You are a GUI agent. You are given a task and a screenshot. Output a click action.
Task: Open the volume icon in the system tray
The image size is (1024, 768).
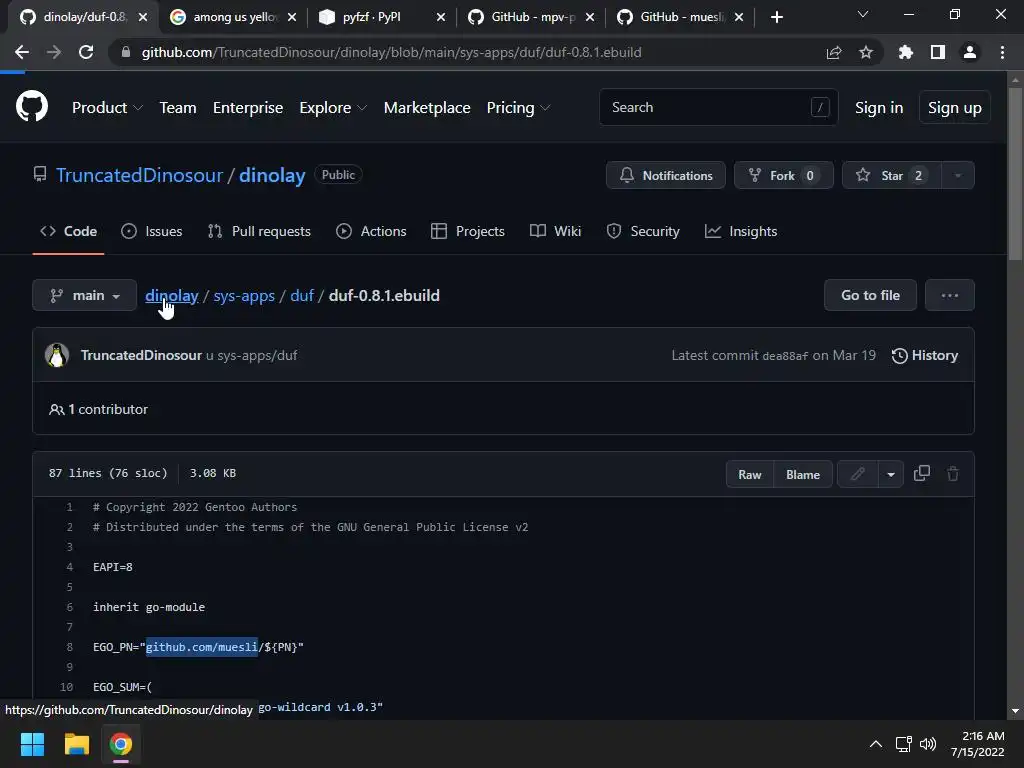[x=927, y=744]
